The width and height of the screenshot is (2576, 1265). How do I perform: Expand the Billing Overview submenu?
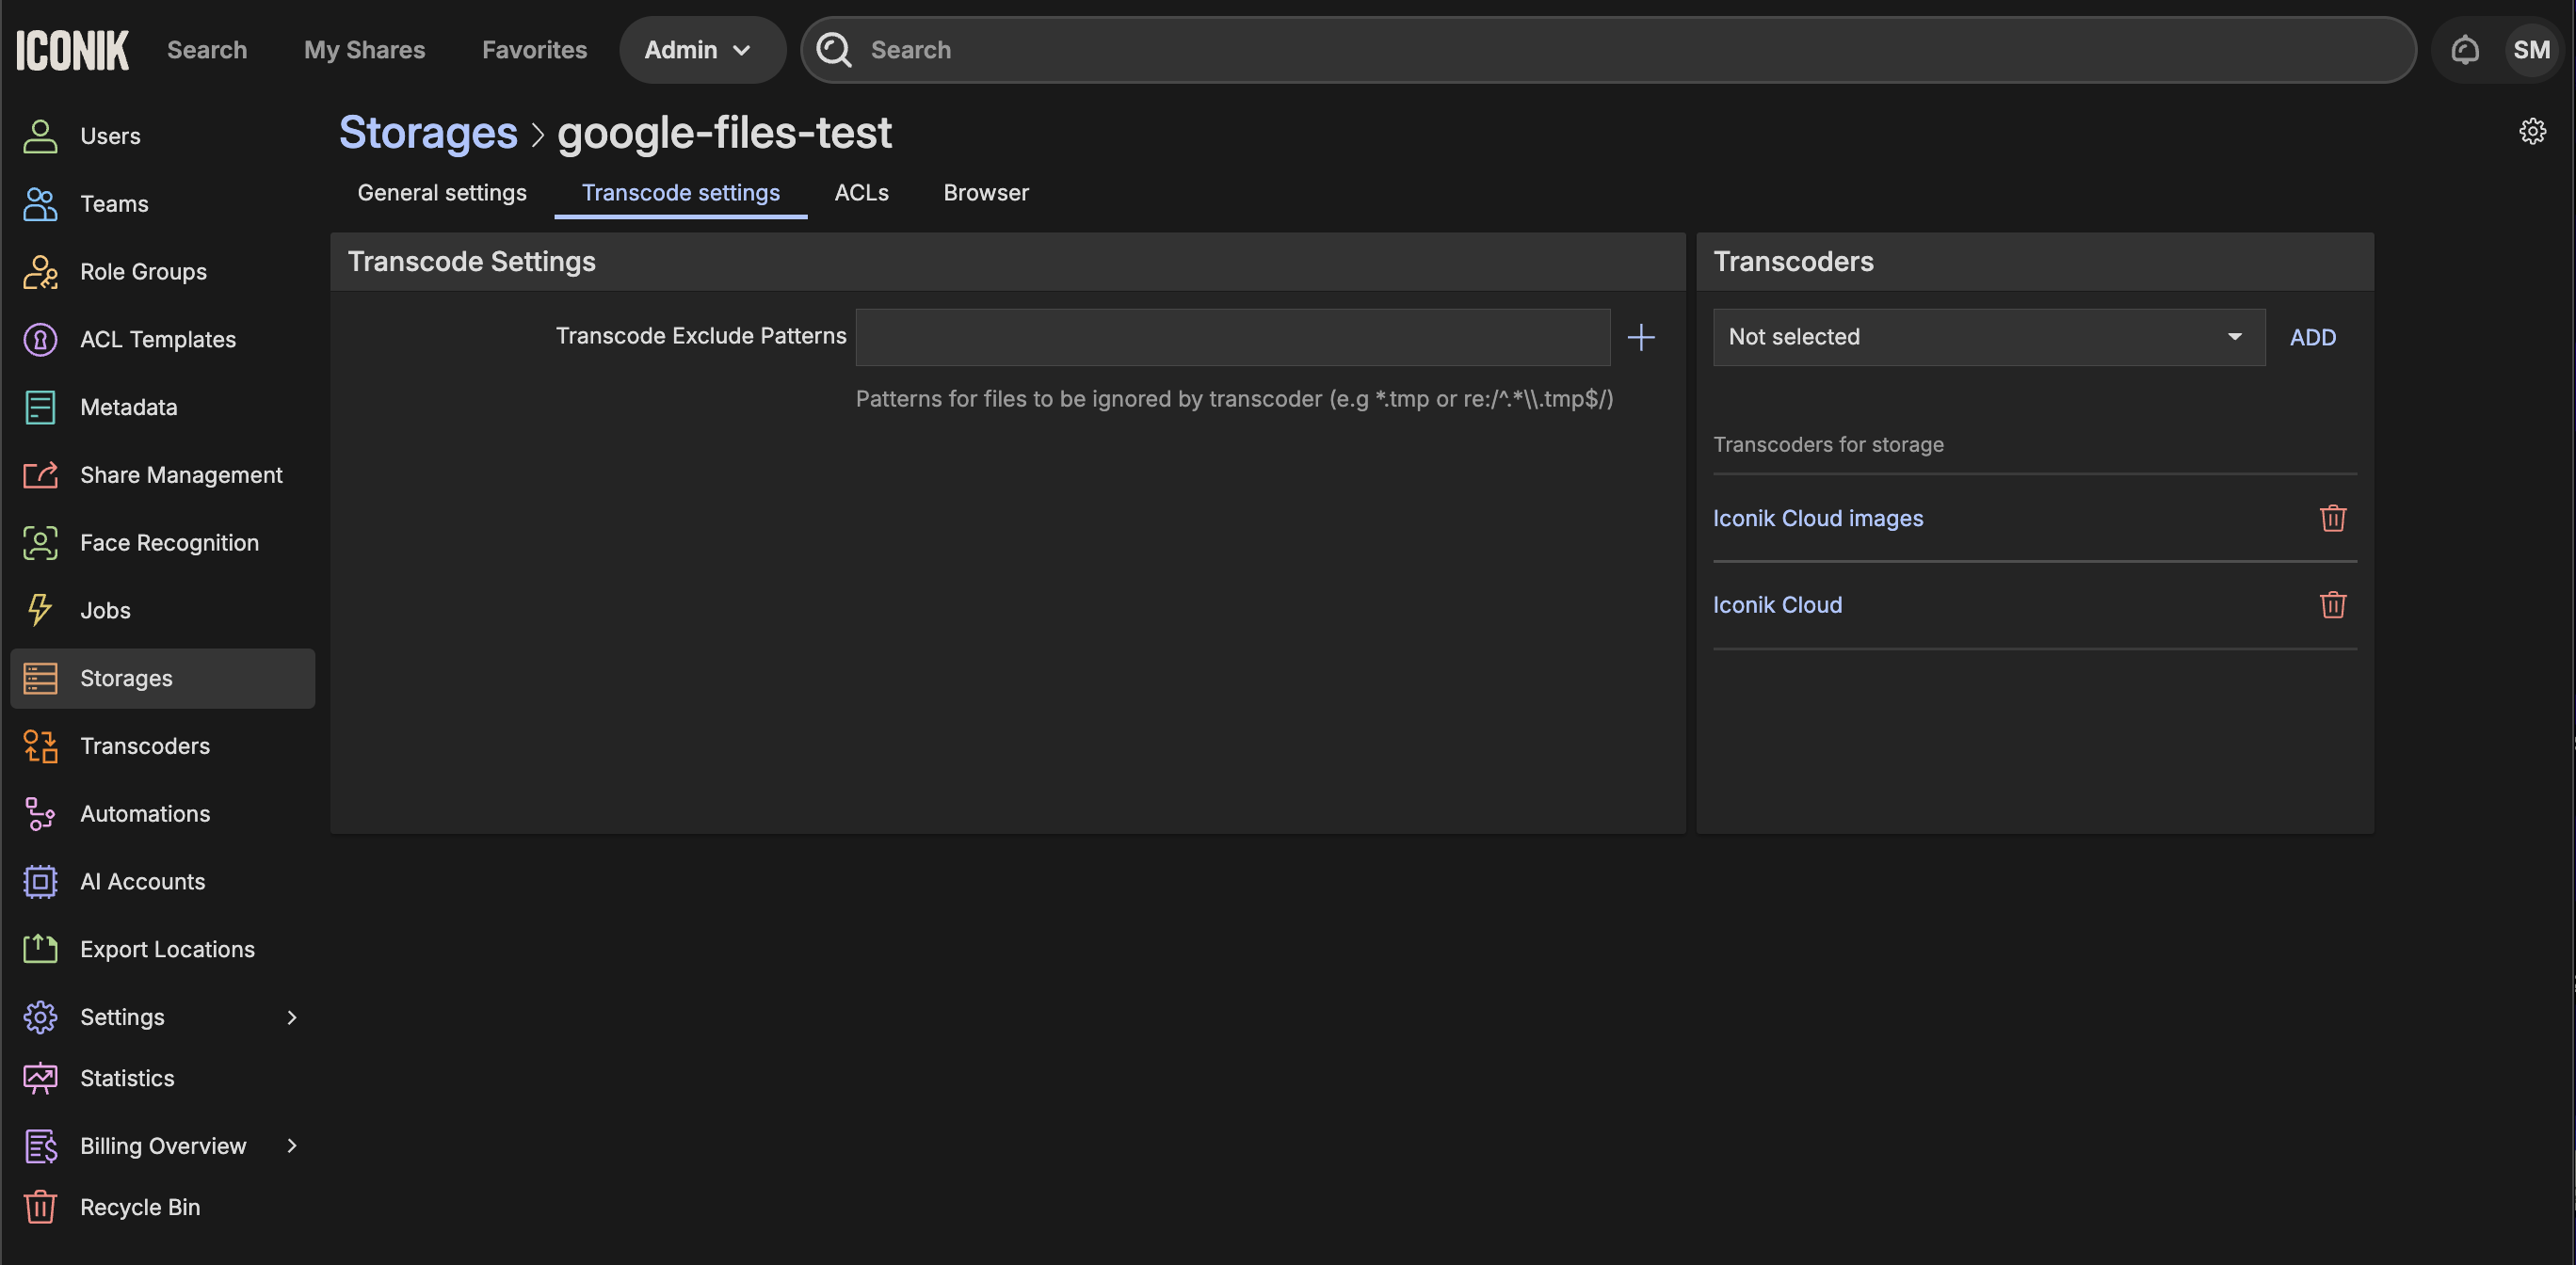(291, 1146)
